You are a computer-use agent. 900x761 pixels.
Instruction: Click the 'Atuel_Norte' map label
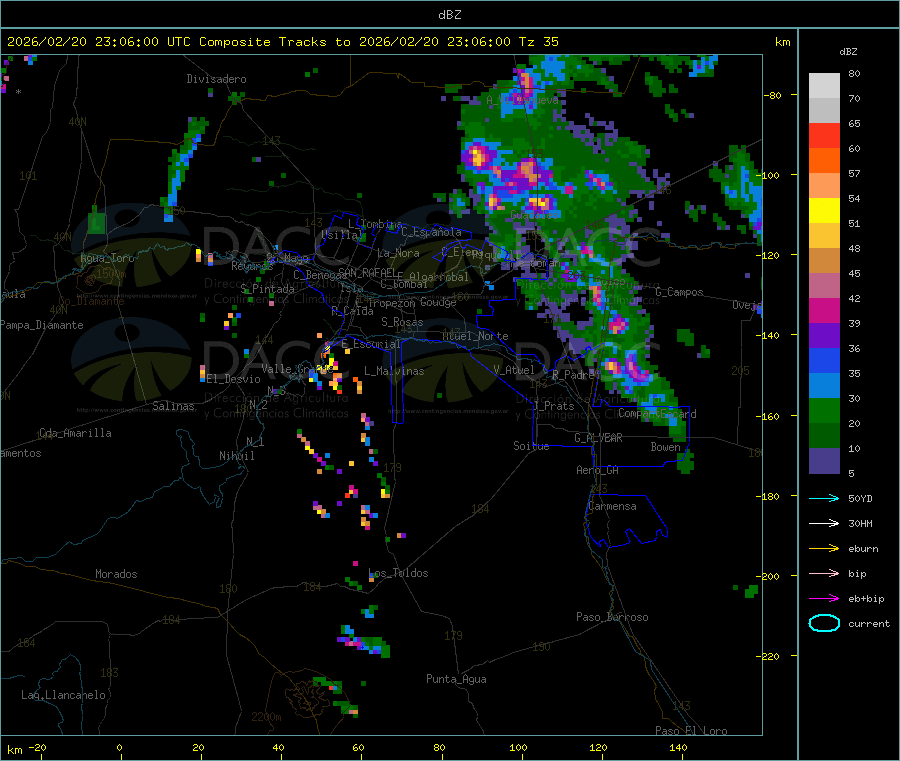(475, 336)
